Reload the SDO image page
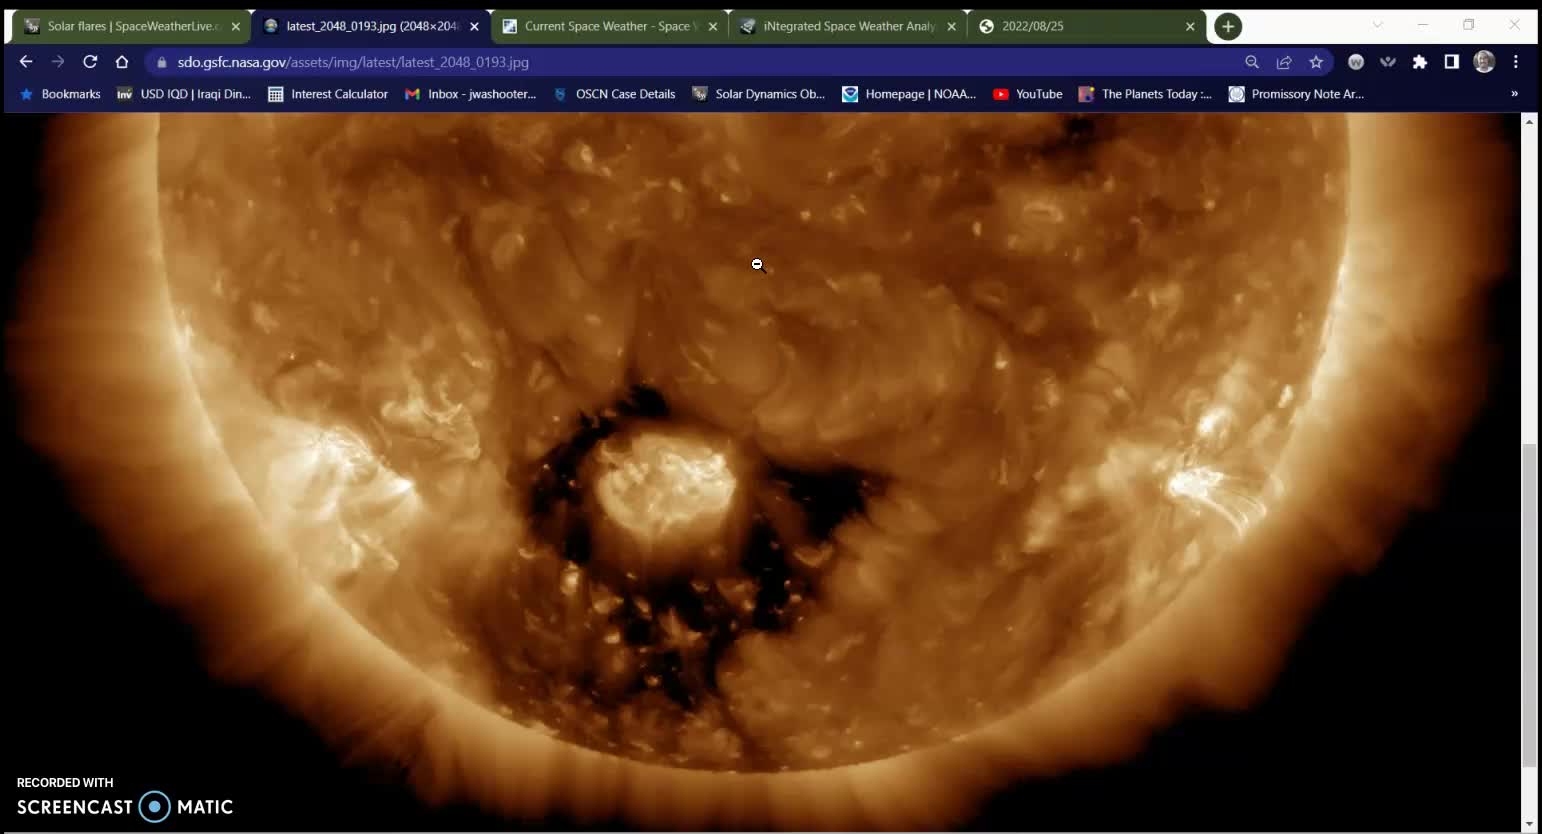 (90, 62)
